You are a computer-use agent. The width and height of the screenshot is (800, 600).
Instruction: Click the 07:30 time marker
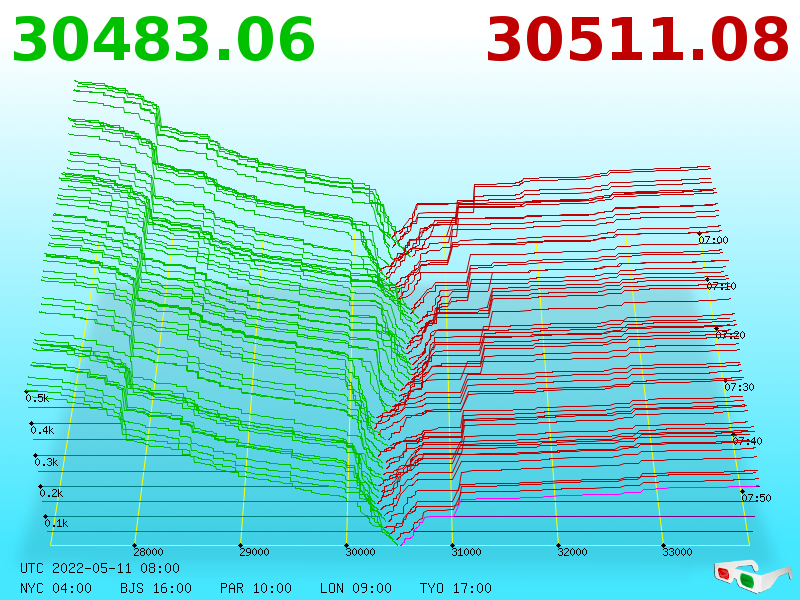tap(739, 387)
